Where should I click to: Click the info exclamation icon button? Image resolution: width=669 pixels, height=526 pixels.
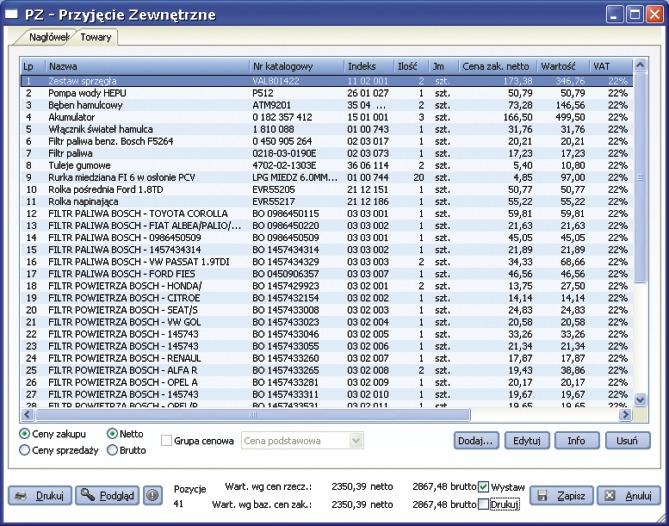point(152,495)
